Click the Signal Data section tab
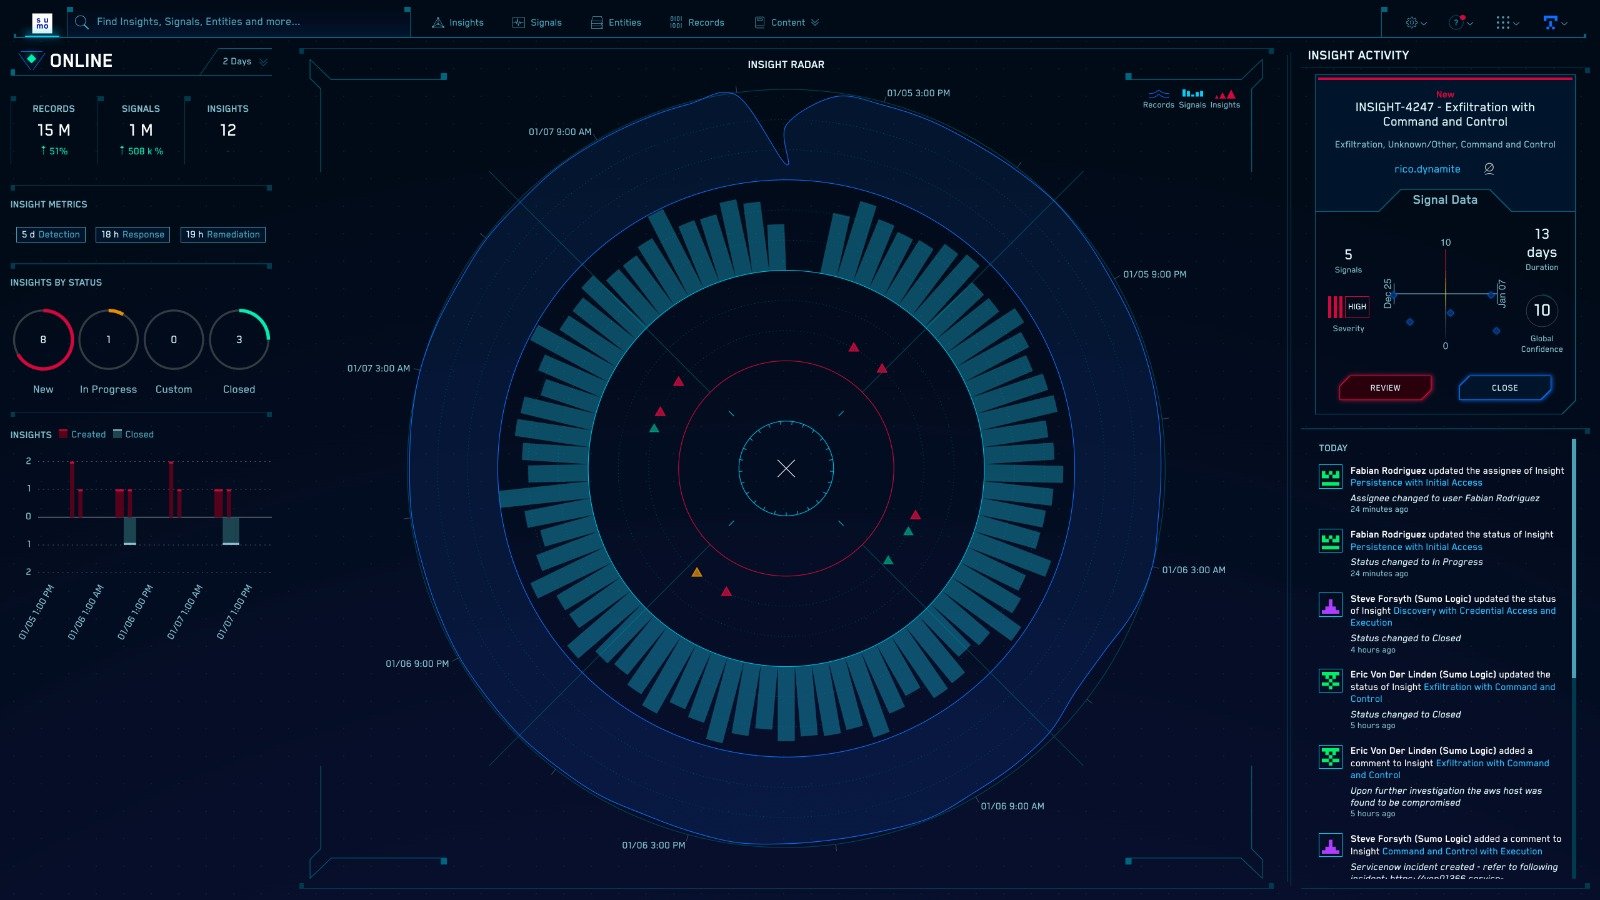Viewport: 1600px width, 900px height. [1445, 200]
